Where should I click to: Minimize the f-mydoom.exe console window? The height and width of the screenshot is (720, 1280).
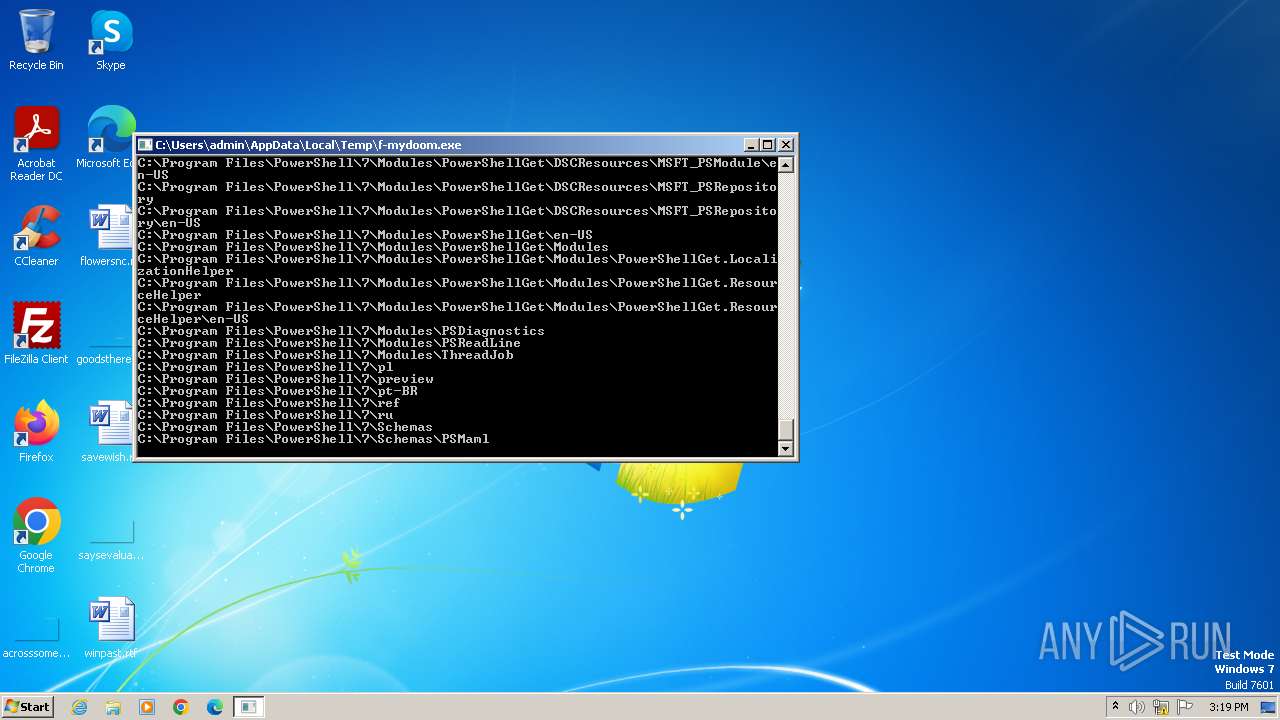click(751, 145)
